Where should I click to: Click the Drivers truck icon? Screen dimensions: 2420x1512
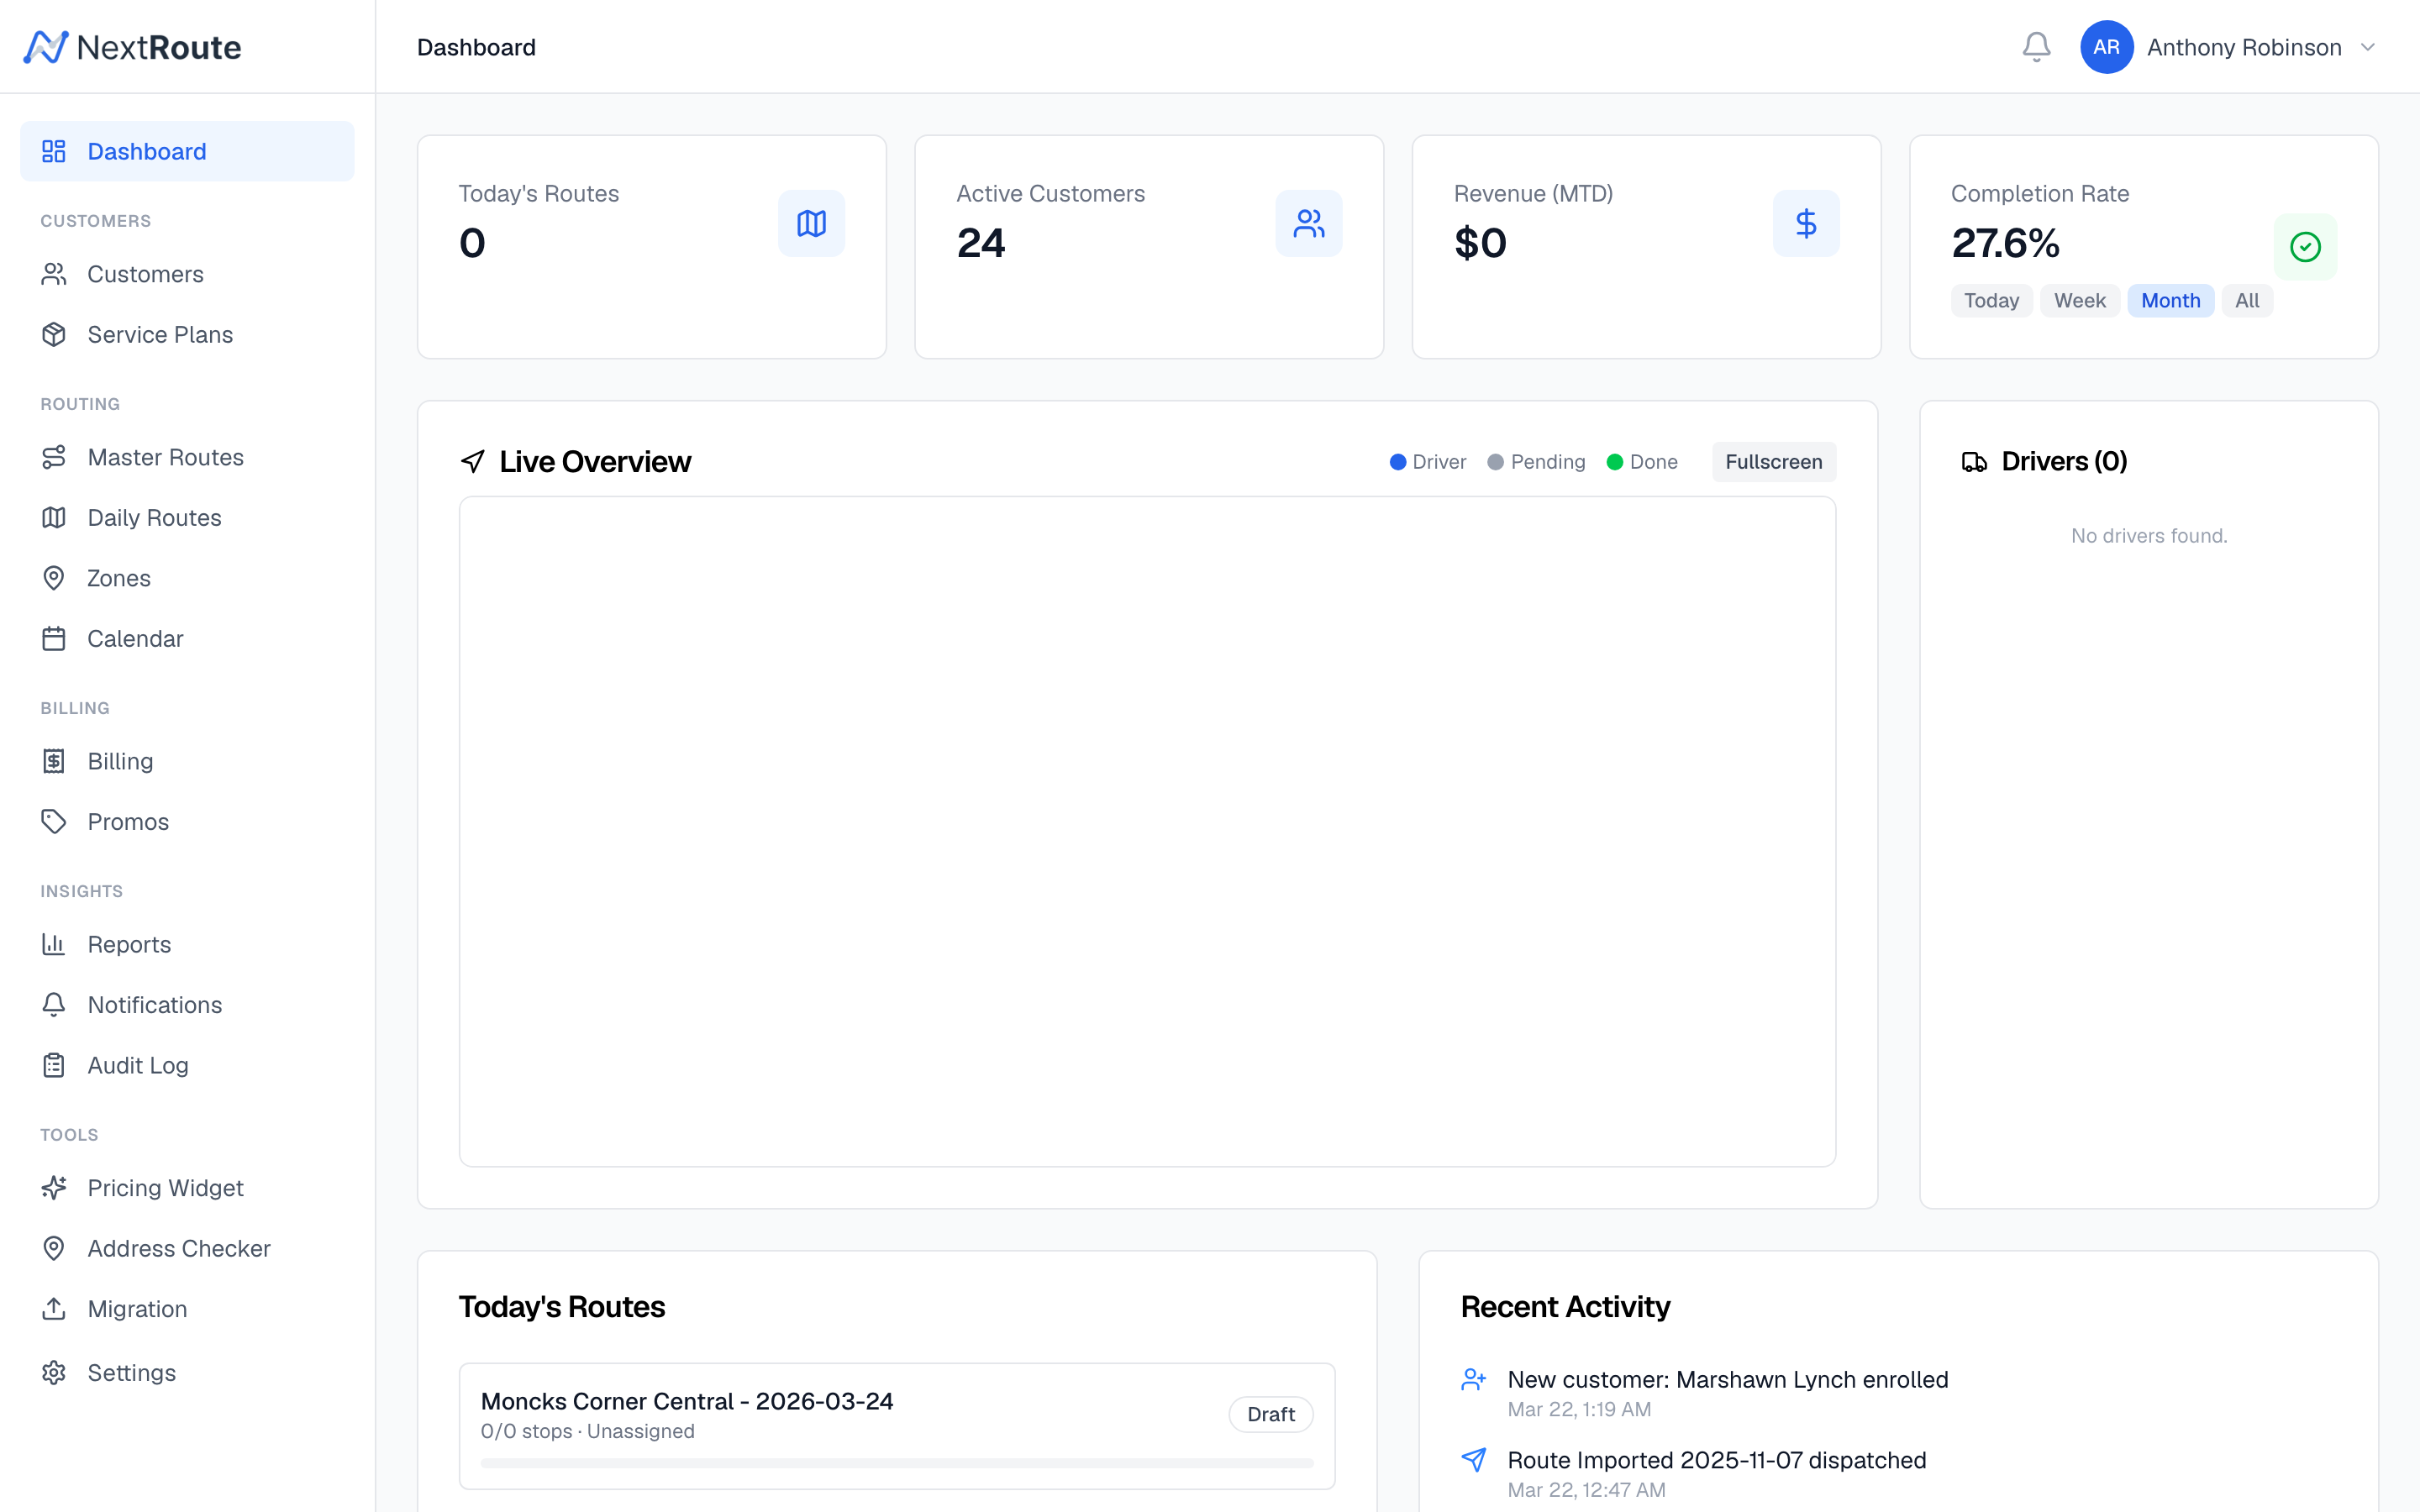(1974, 462)
